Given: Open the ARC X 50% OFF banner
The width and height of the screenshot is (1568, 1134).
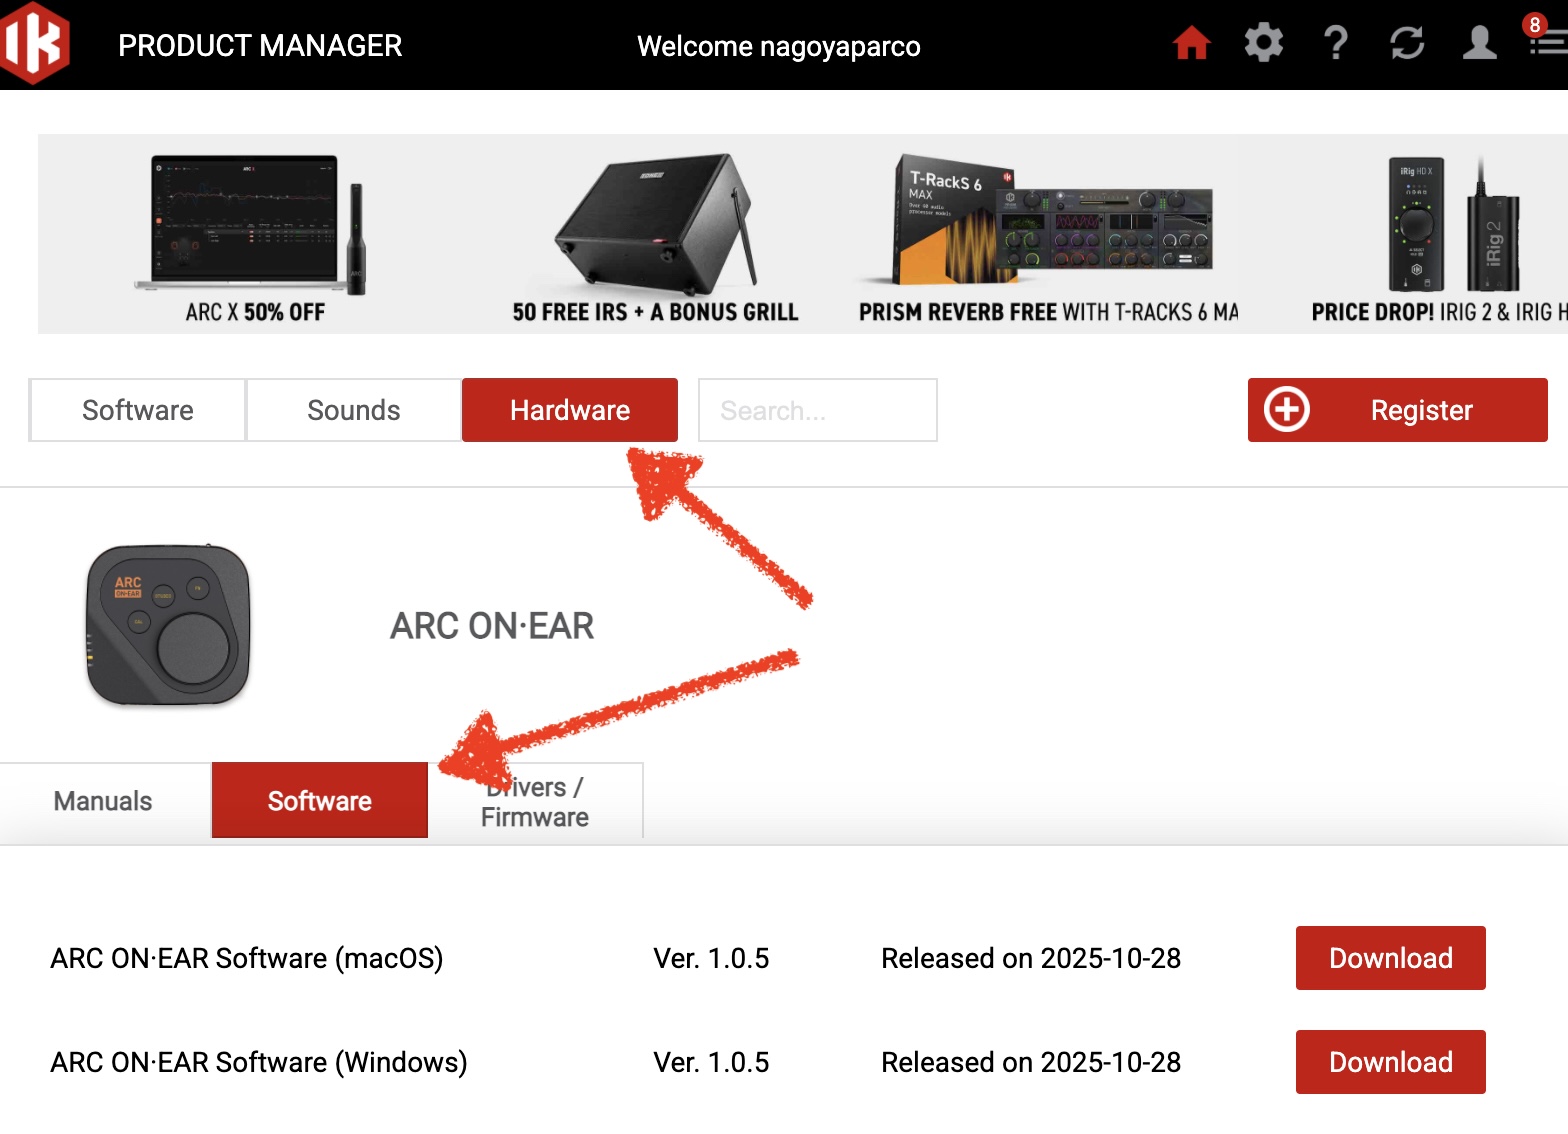Looking at the screenshot, I should pos(254,235).
